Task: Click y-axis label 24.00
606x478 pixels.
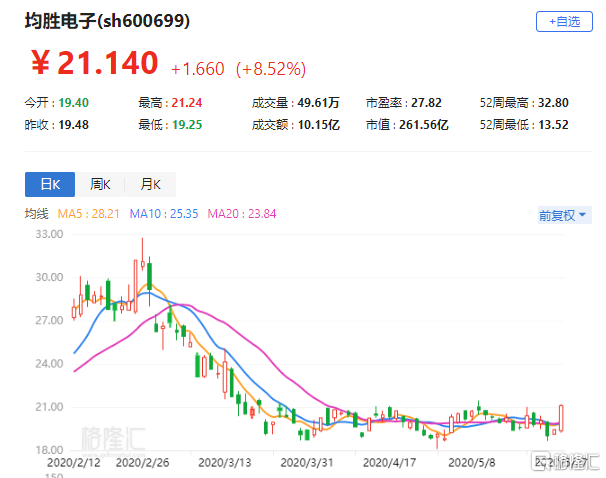Action: tap(49, 364)
